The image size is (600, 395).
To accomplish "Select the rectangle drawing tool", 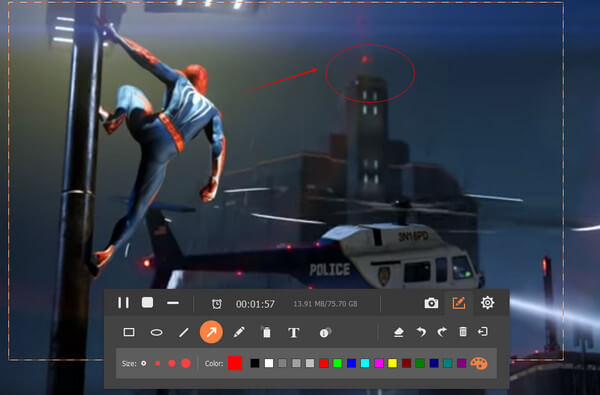I will (129, 332).
